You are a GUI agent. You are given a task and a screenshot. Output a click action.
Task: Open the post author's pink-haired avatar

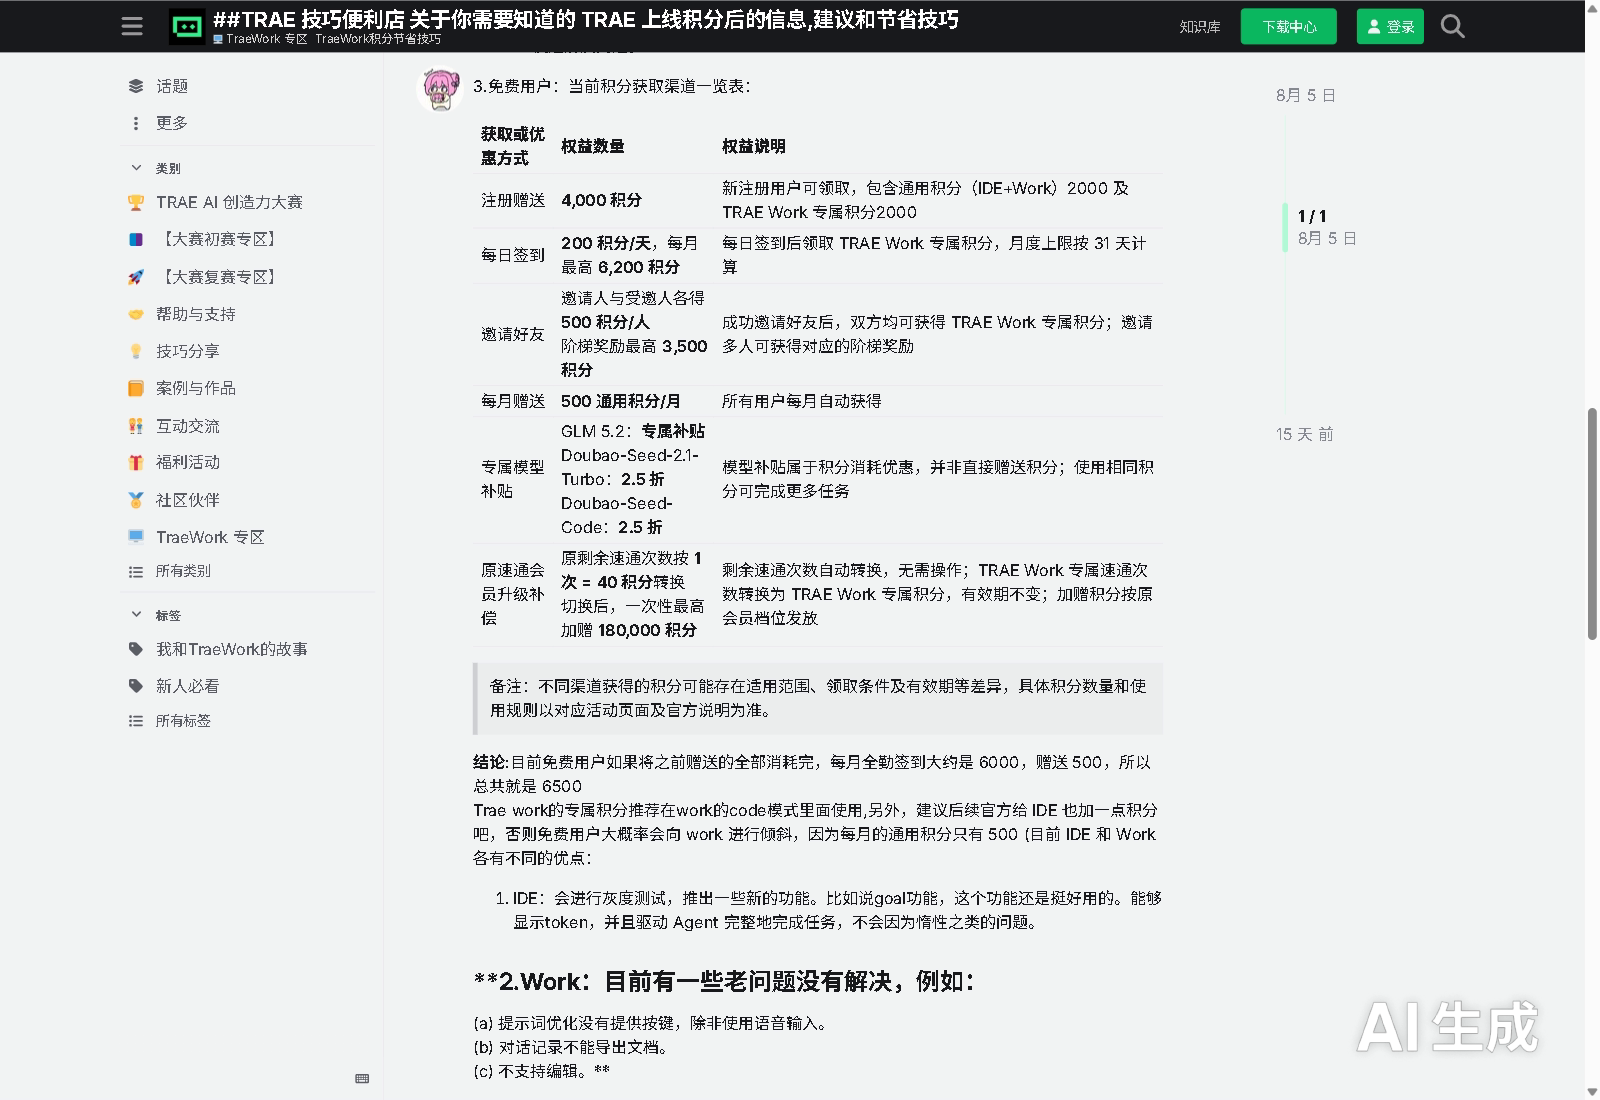coord(440,89)
